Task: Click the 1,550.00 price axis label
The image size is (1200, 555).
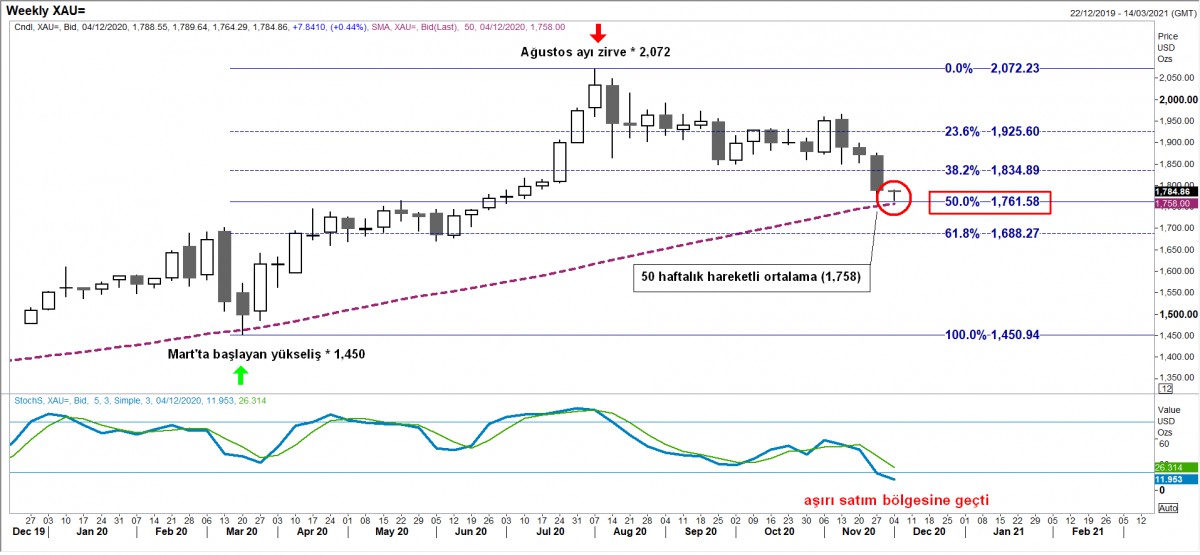Action: point(1175,292)
